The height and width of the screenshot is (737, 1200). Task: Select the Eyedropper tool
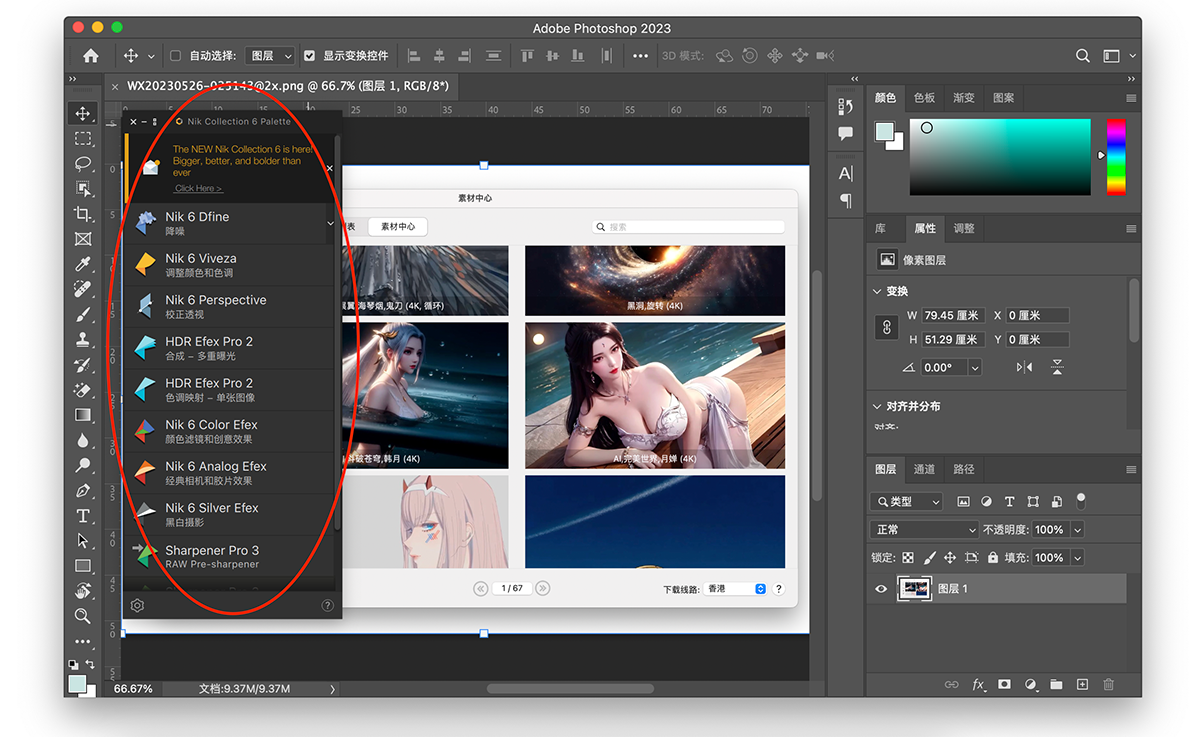coord(83,264)
